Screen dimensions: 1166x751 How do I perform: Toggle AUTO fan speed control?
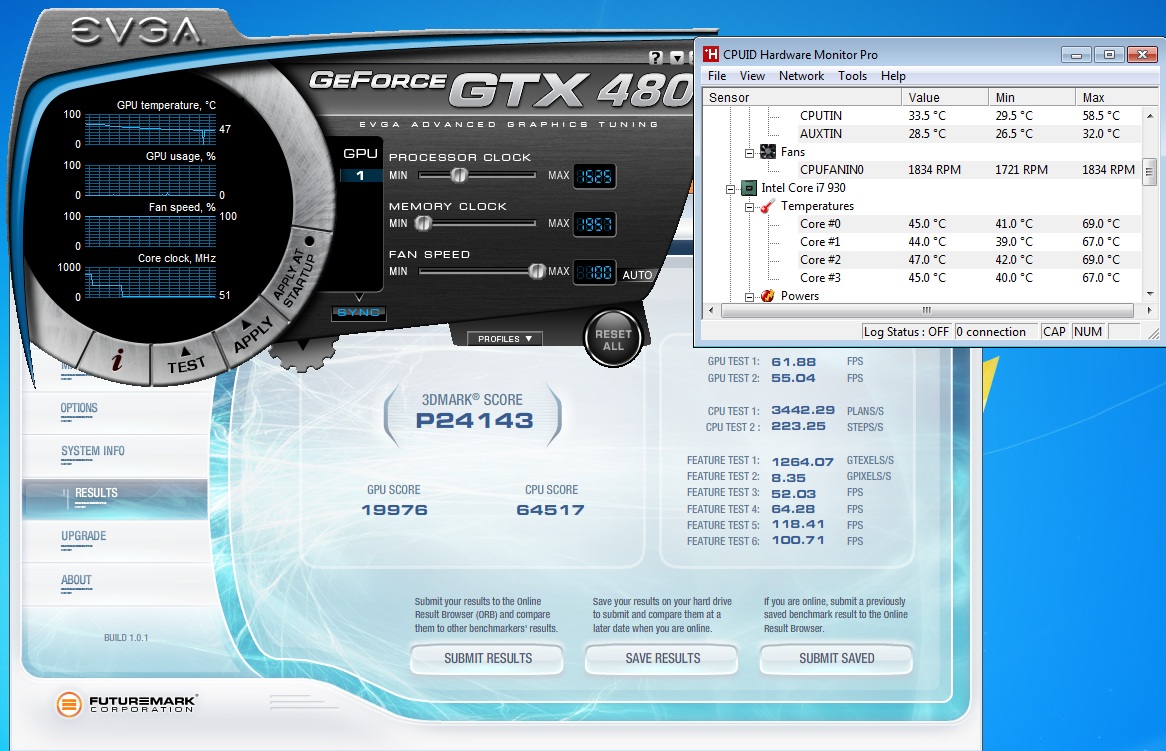click(637, 275)
